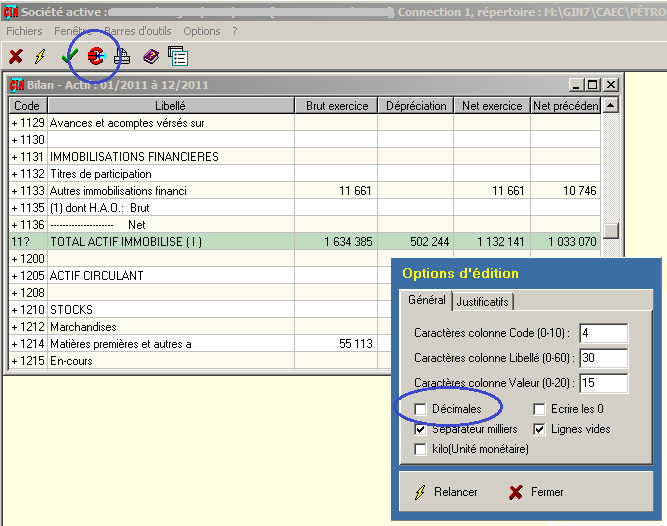Click the list window toolbar icon
Viewport: 667px width, 526px height.
[178, 56]
